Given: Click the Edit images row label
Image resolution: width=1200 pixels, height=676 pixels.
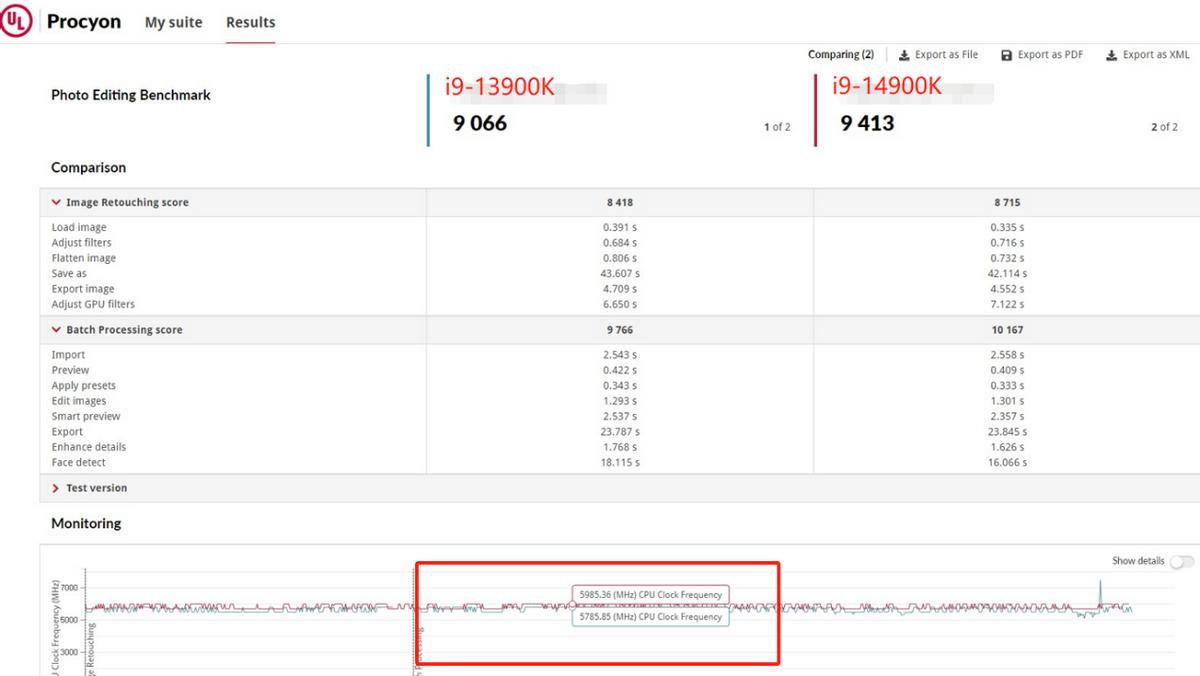Looking at the screenshot, I should coord(79,401).
